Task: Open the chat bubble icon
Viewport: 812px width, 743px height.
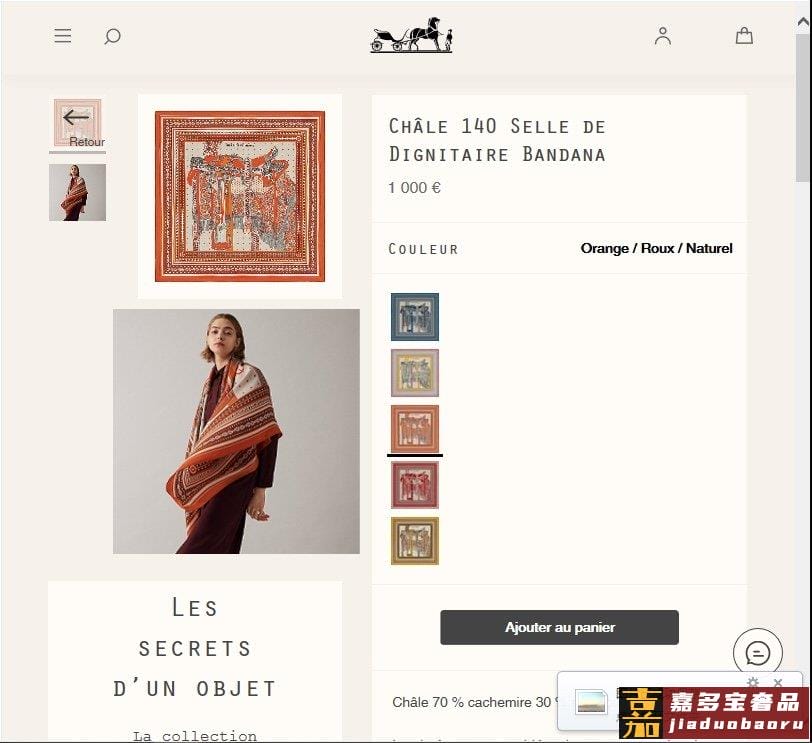Action: click(x=758, y=653)
